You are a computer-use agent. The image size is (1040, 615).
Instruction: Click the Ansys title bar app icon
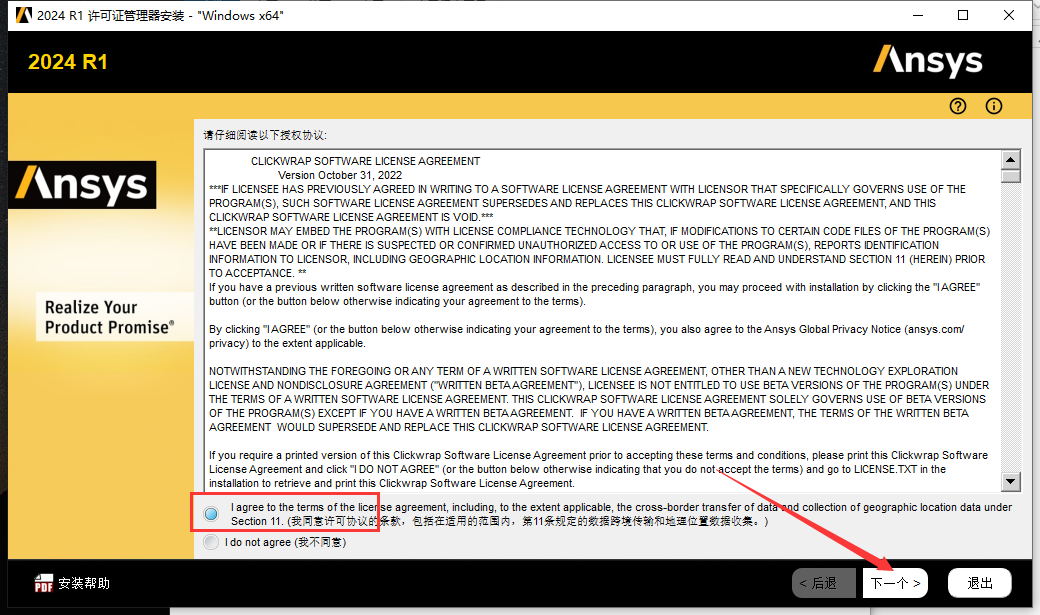(23, 15)
